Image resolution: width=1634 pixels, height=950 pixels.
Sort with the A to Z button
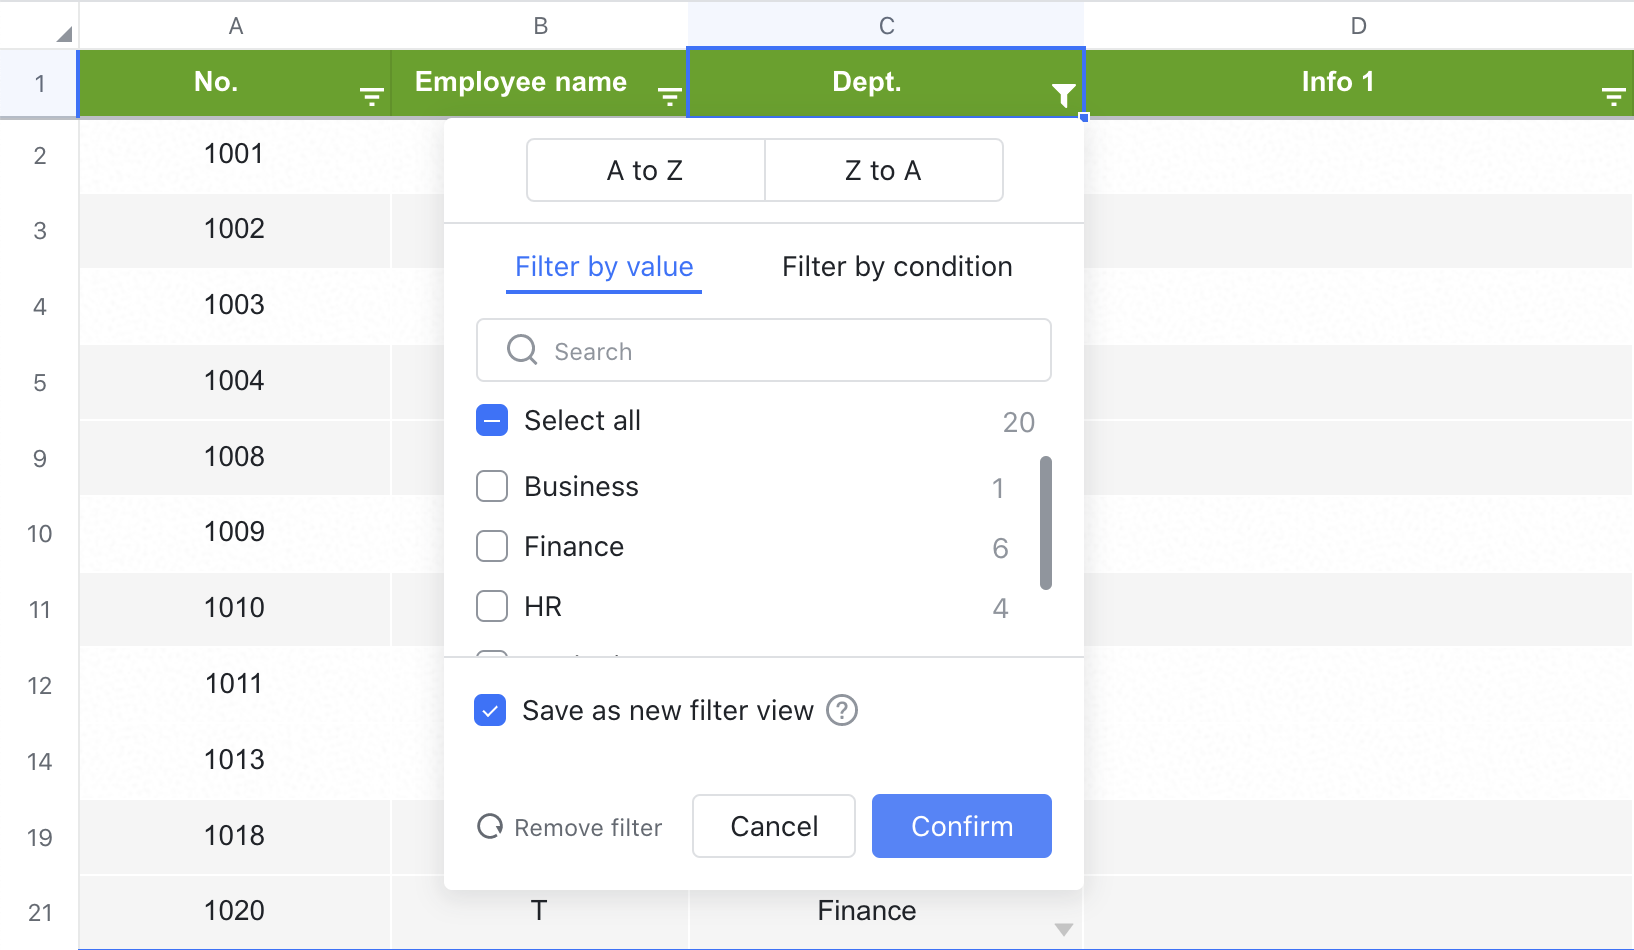[x=645, y=171]
